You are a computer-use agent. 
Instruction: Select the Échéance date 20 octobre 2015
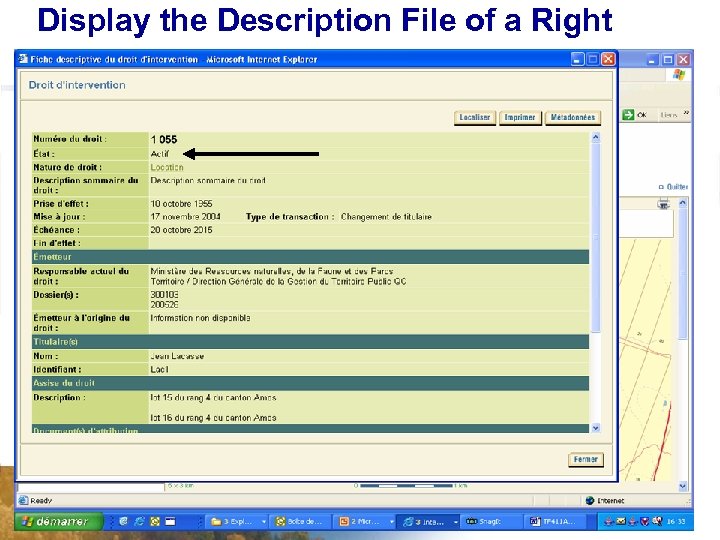[x=181, y=230]
